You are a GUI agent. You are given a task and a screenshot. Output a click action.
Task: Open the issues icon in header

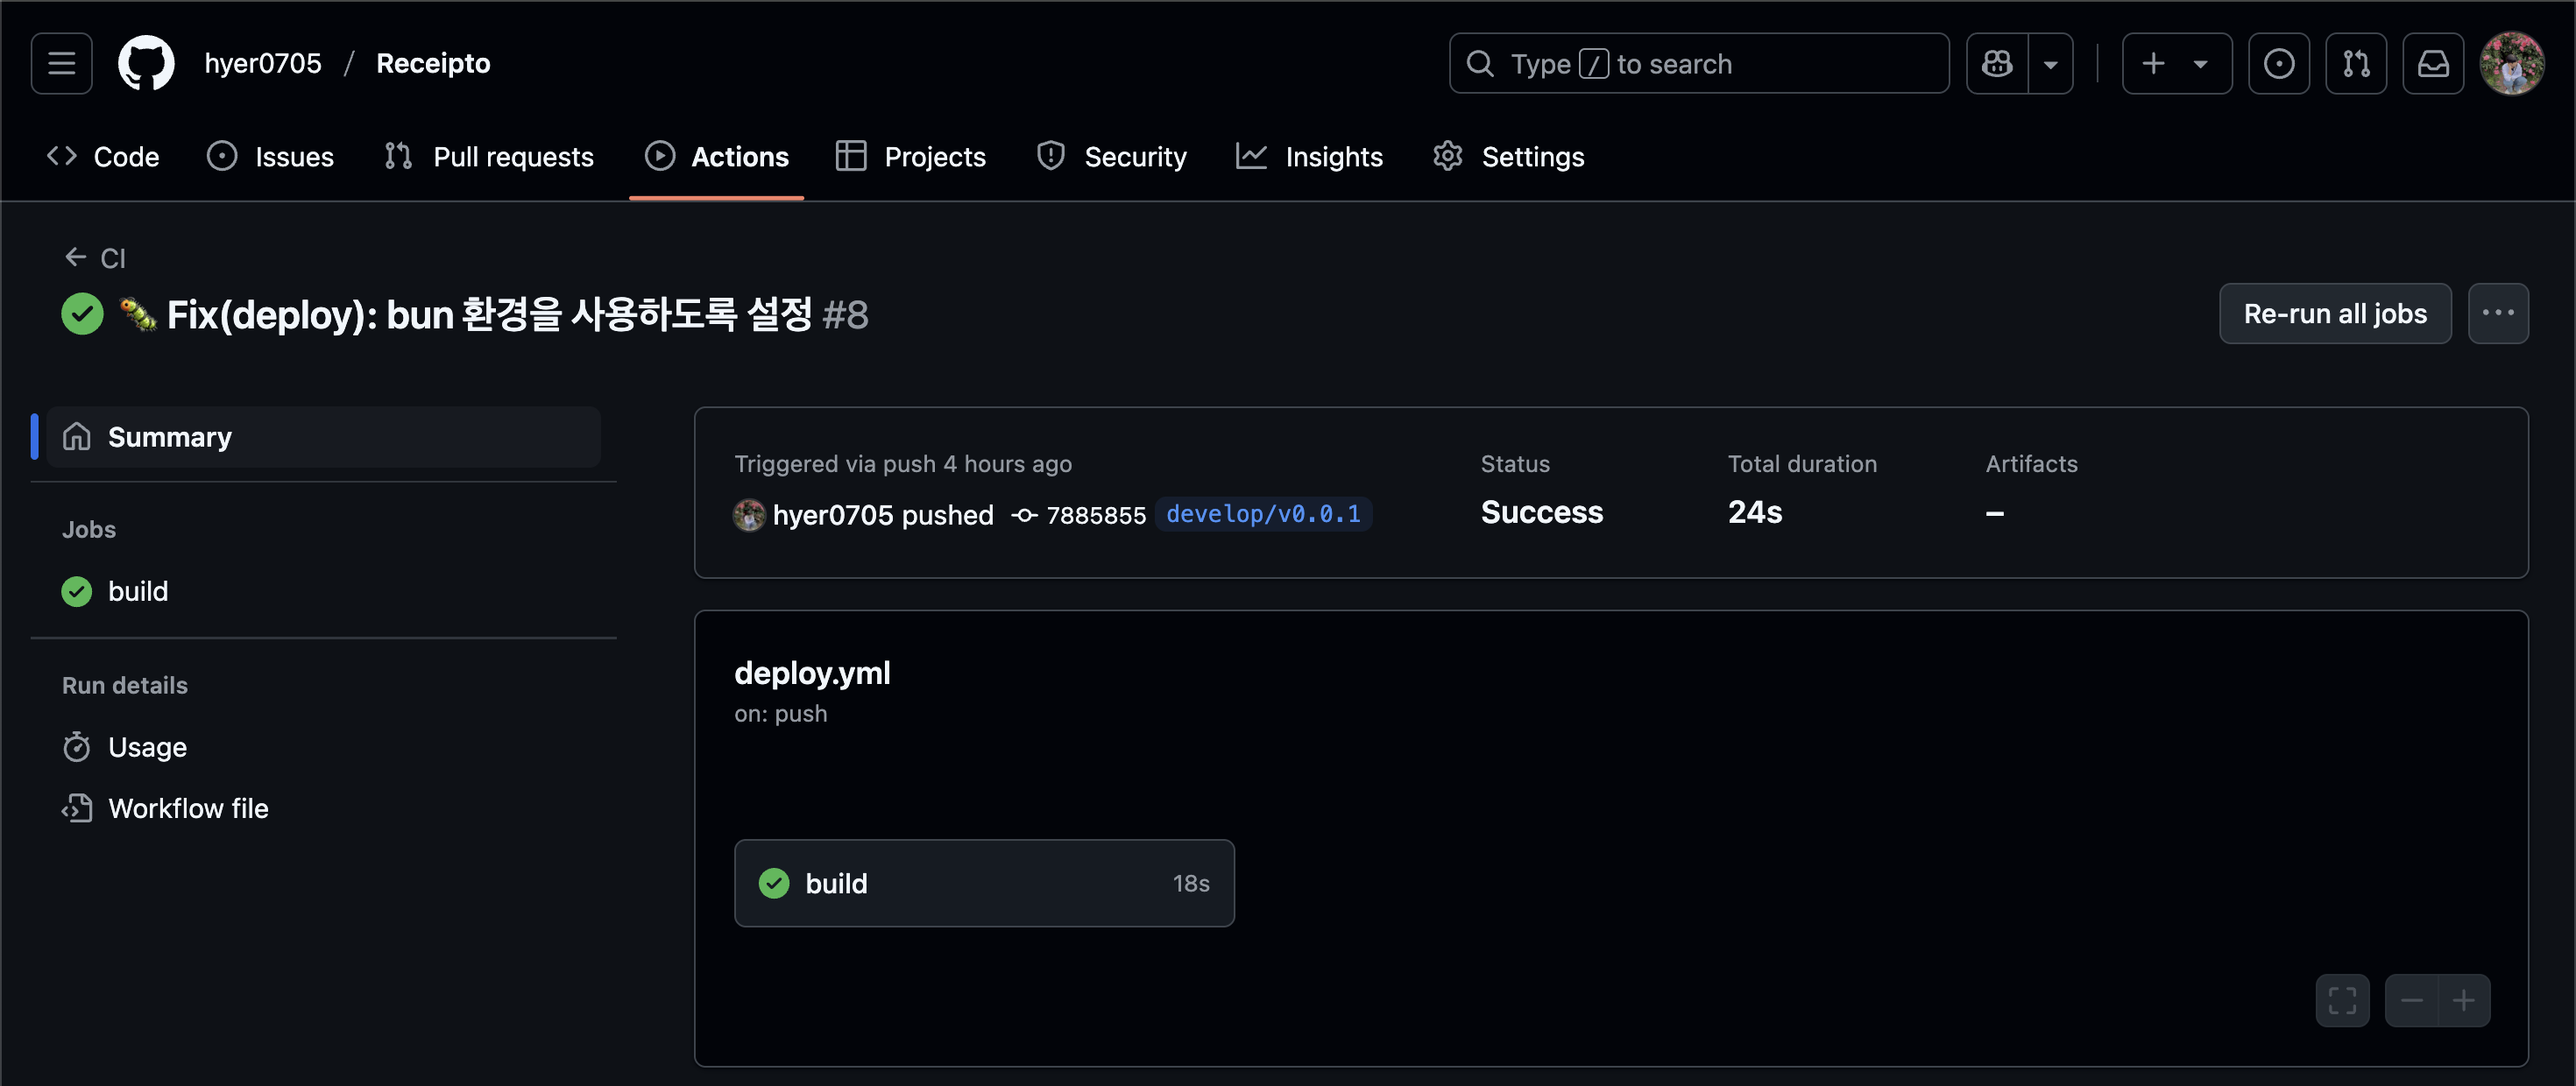coord(2278,63)
